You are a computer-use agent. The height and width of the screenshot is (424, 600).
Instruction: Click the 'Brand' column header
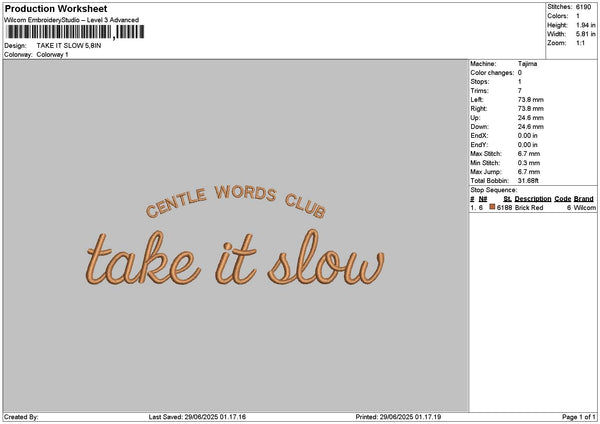[584, 199]
